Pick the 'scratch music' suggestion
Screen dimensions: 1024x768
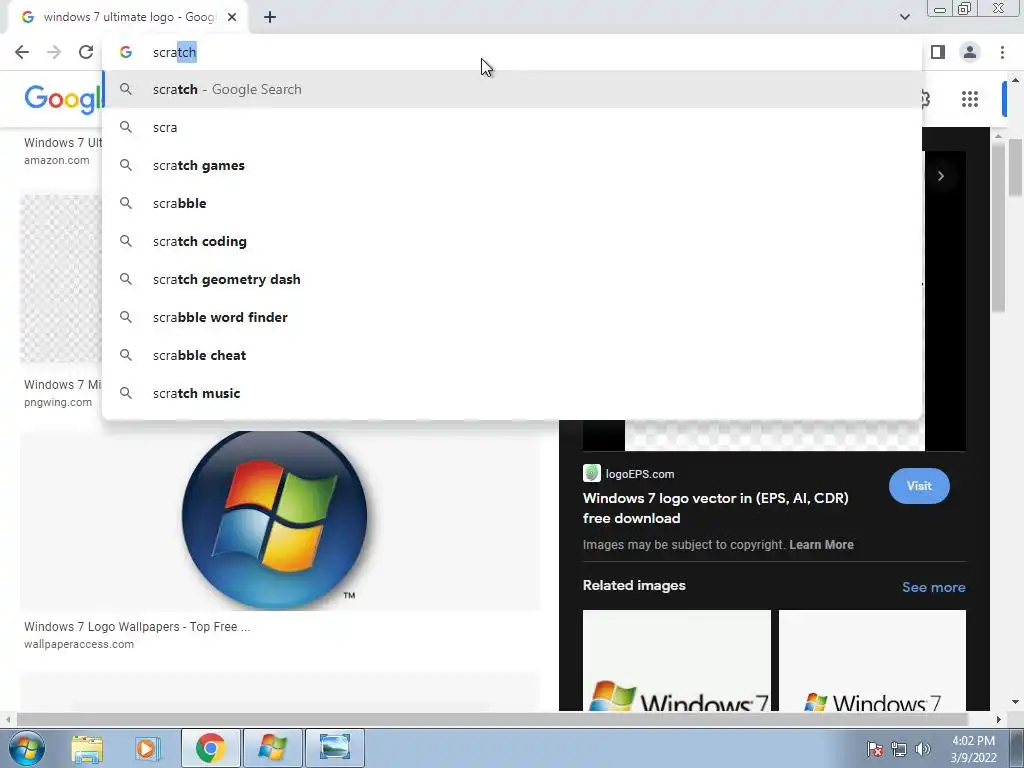pyautogui.click(x=512, y=393)
